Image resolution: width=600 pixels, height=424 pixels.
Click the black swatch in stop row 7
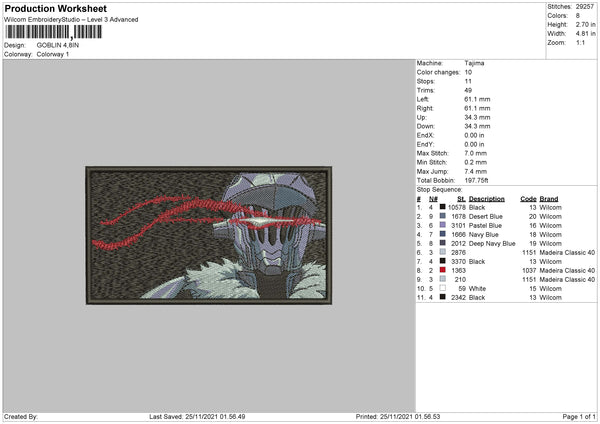coord(442,261)
